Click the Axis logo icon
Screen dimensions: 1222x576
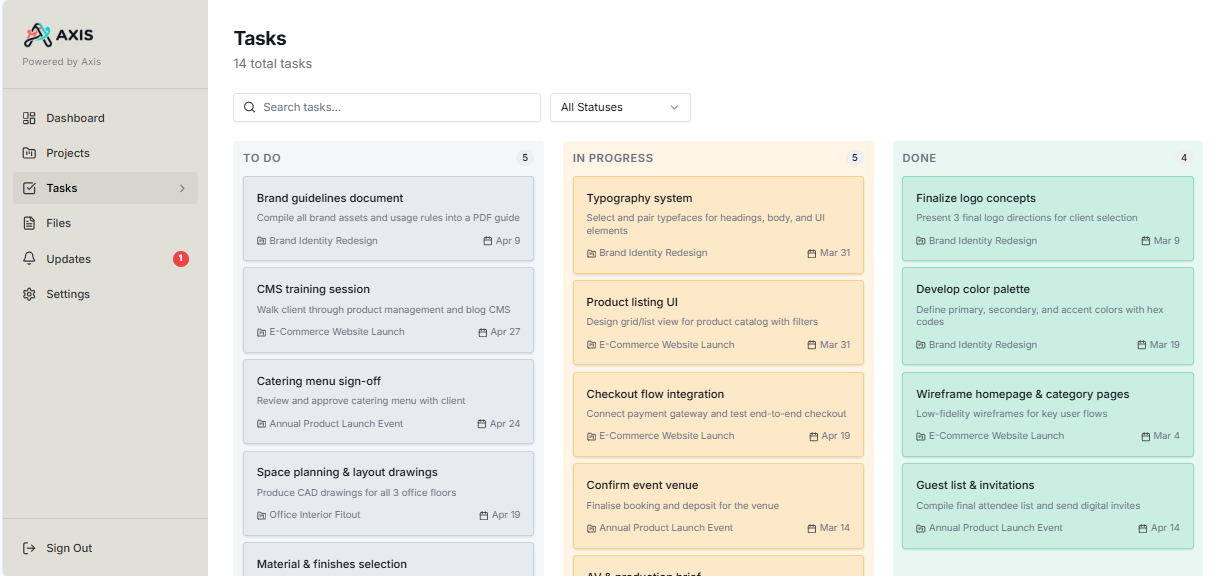click(37, 36)
